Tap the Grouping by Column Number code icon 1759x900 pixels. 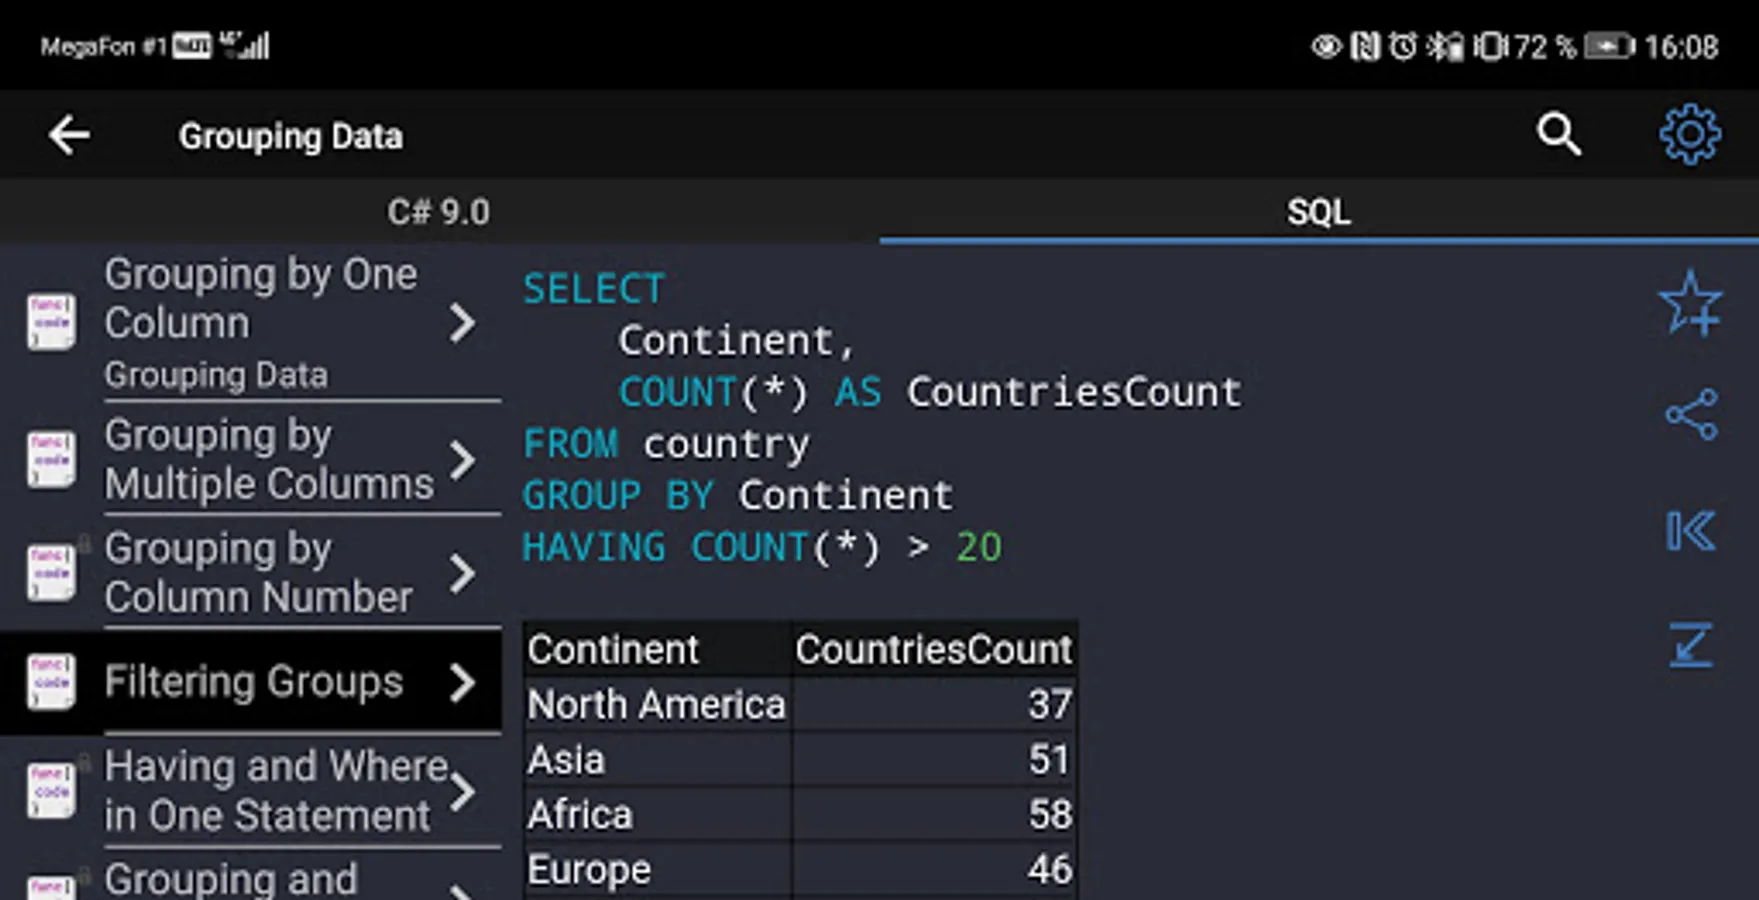[51, 573]
